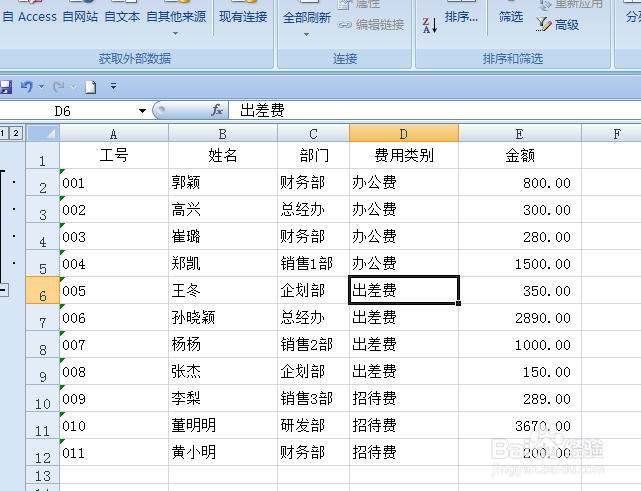The height and width of the screenshot is (491, 641).
Task: Select column F header
Action: (x=612, y=134)
